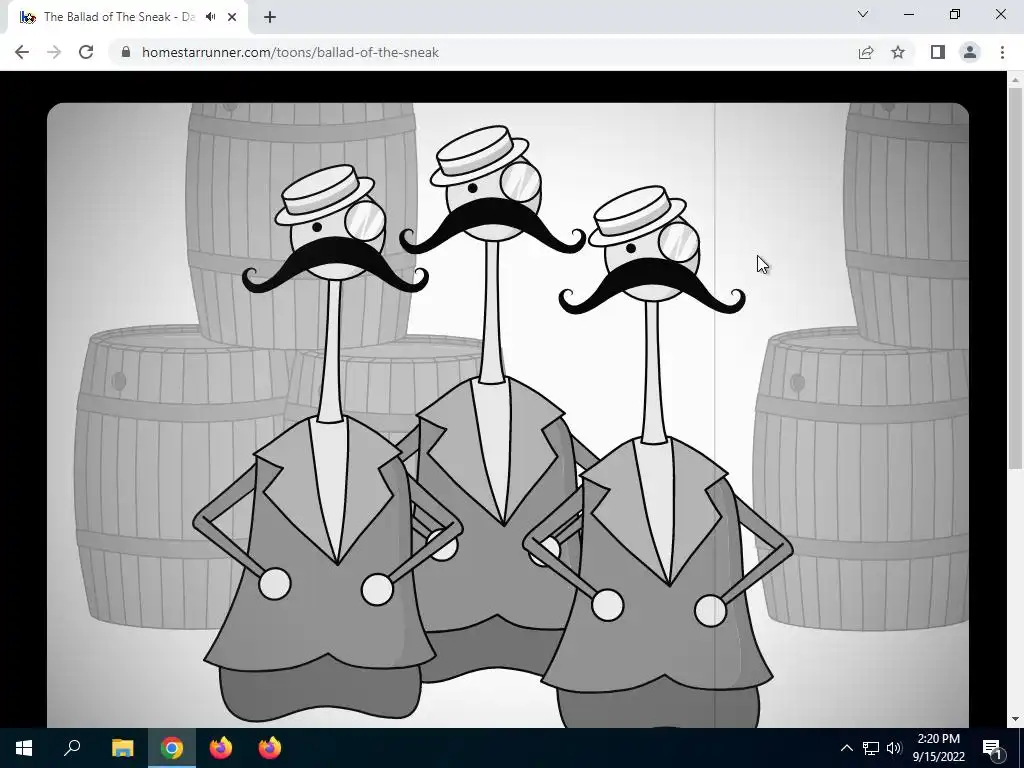Show hidden system tray icons
The image size is (1024, 768).
(846, 748)
